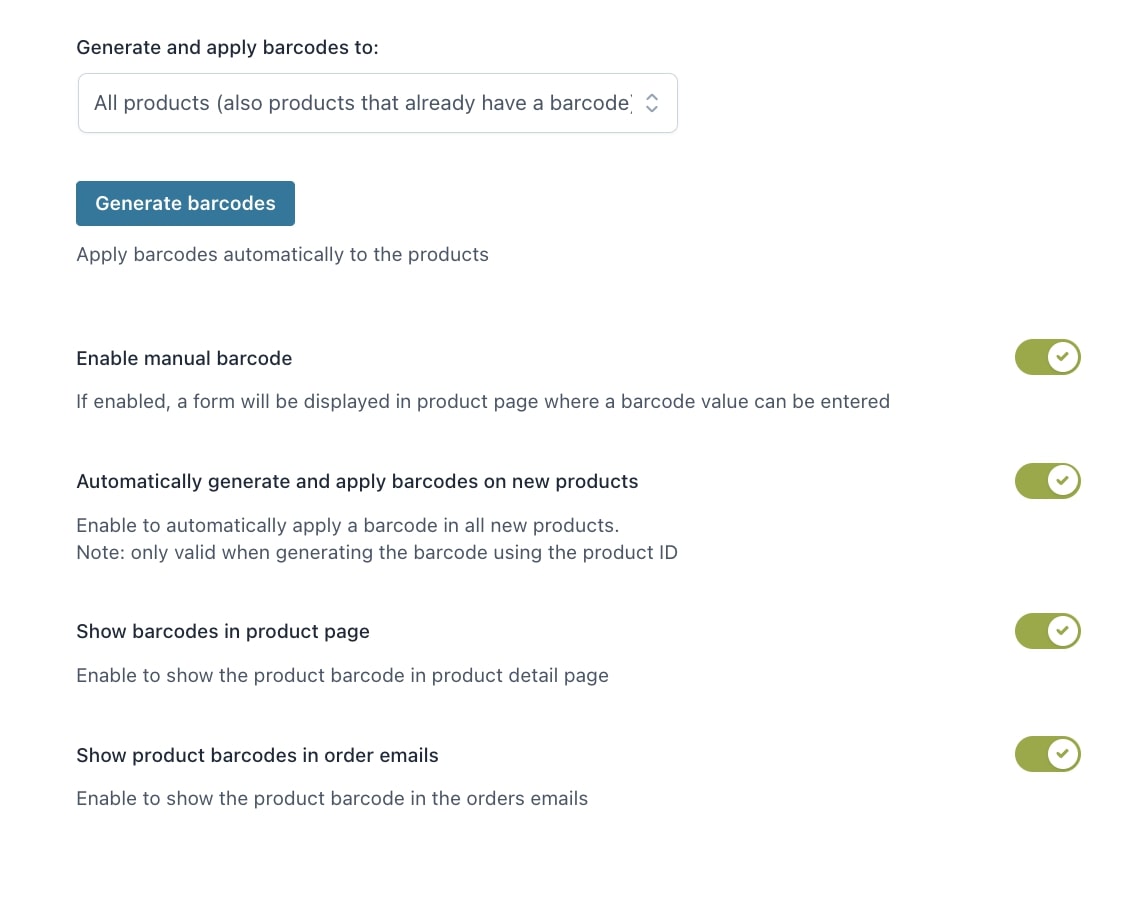
Task: Click the 'product detail page' description text
Action: pos(343,676)
